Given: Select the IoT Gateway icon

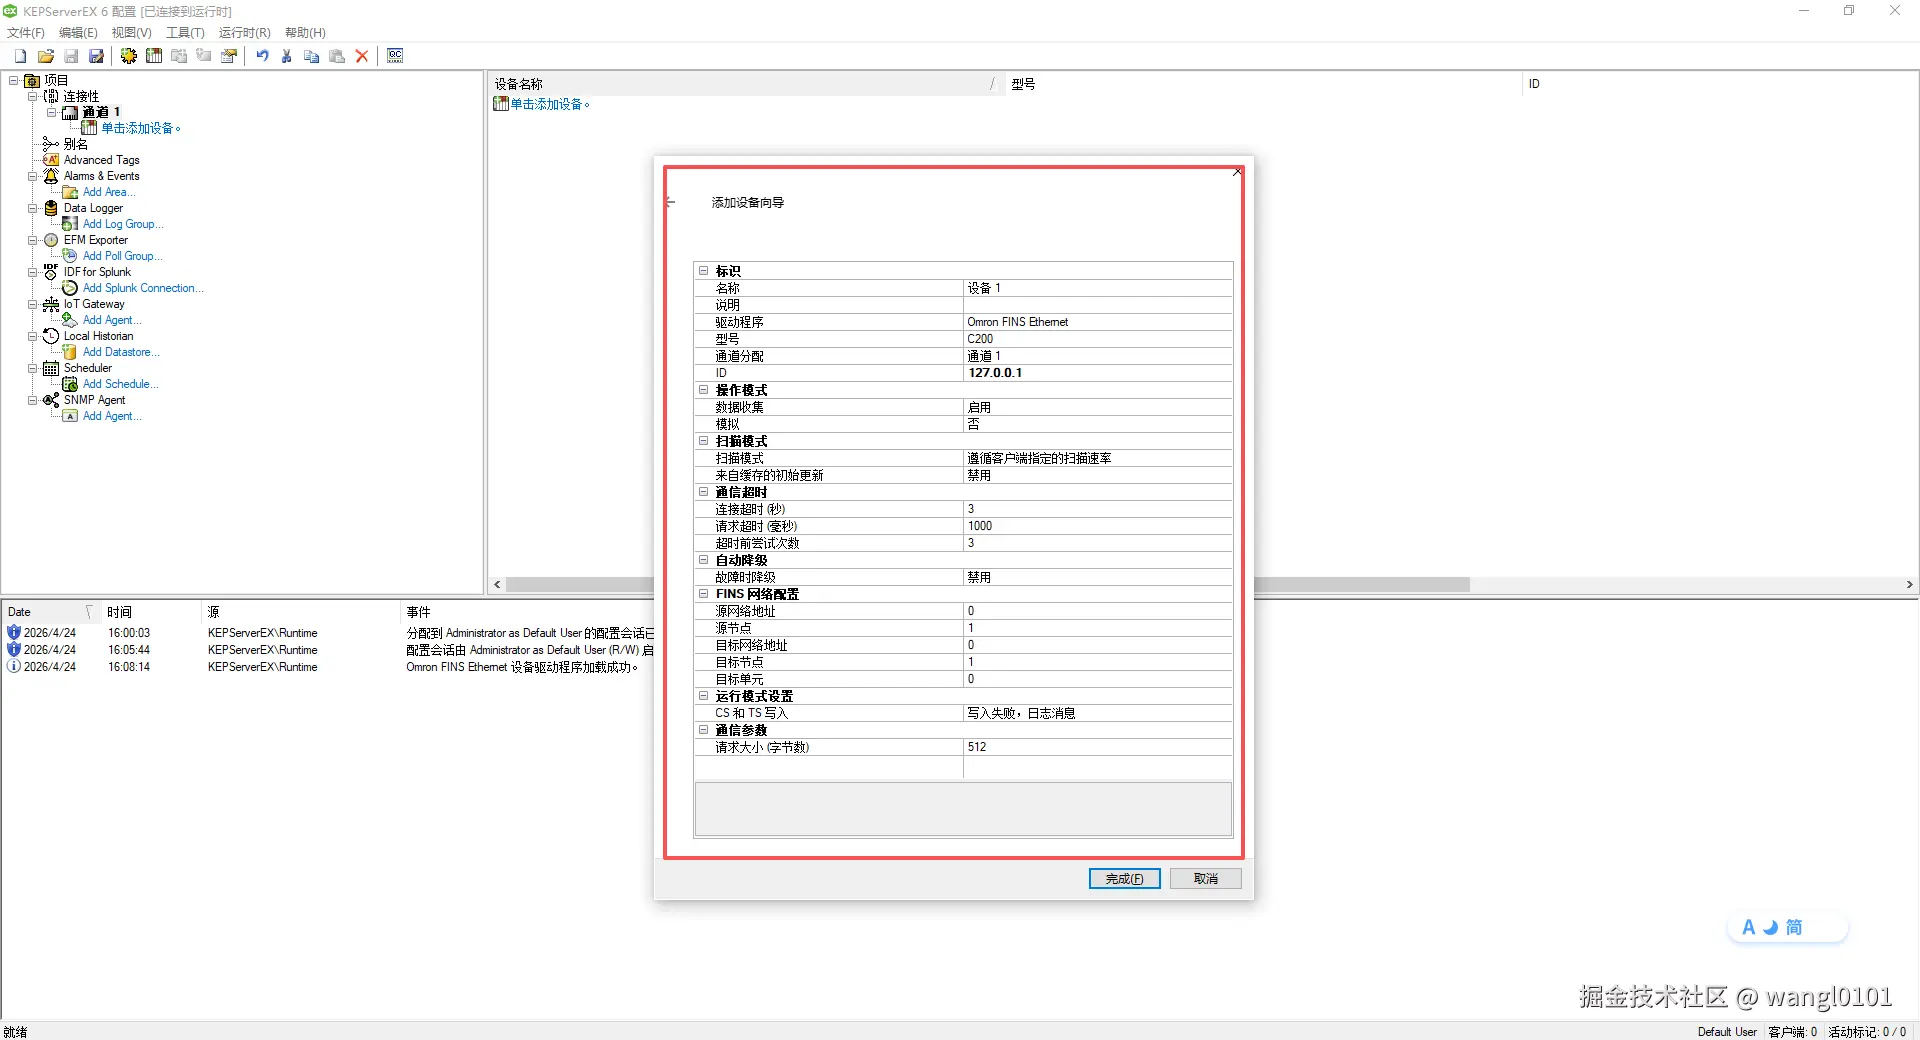Looking at the screenshot, I should (51, 304).
